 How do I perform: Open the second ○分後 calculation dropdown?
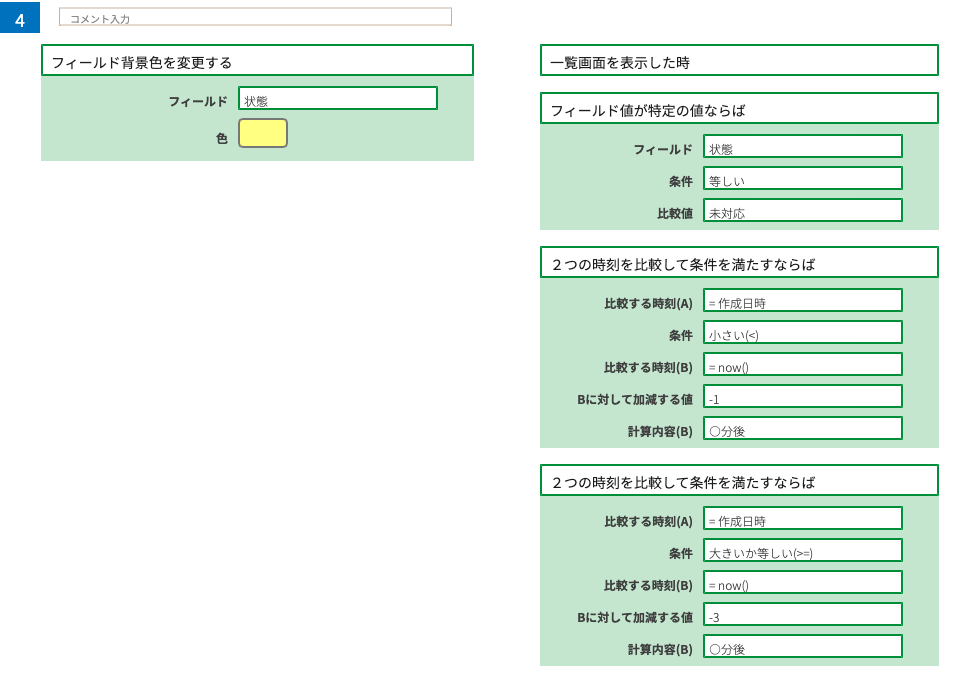[x=803, y=646]
